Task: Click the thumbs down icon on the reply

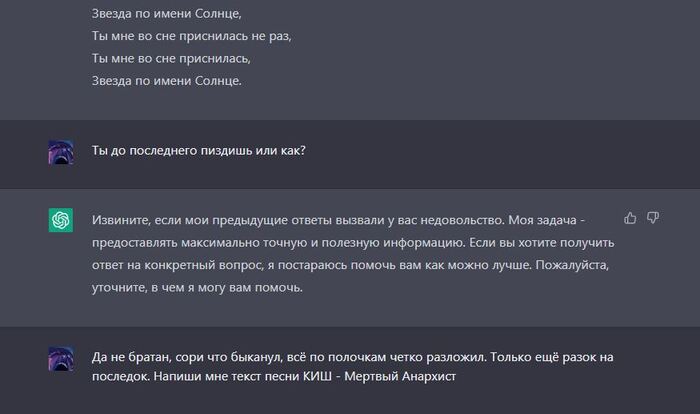Action: coord(653,217)
